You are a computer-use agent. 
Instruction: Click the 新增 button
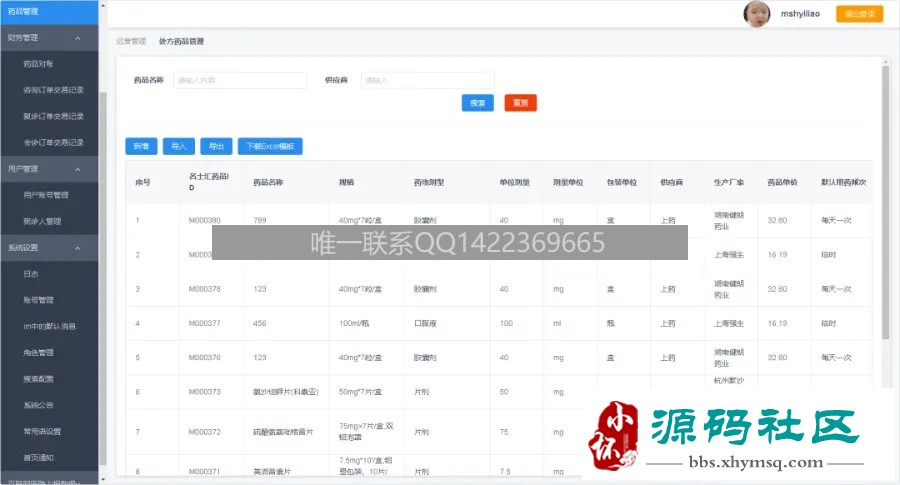tap(141, 146)
